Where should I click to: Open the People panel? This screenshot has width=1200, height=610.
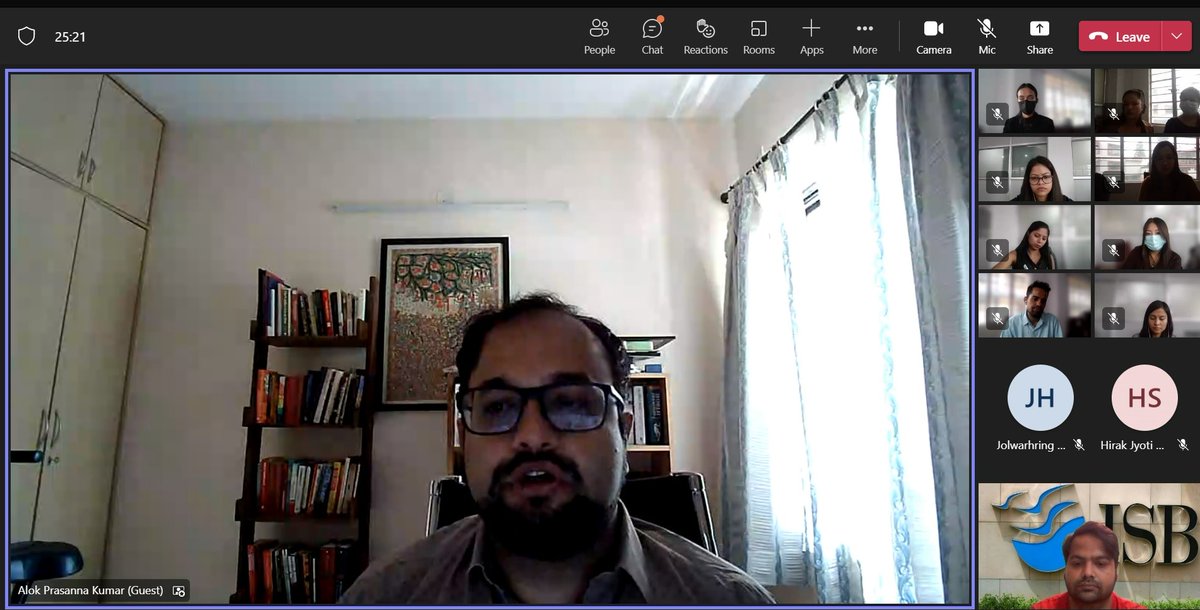coord(599,36)
